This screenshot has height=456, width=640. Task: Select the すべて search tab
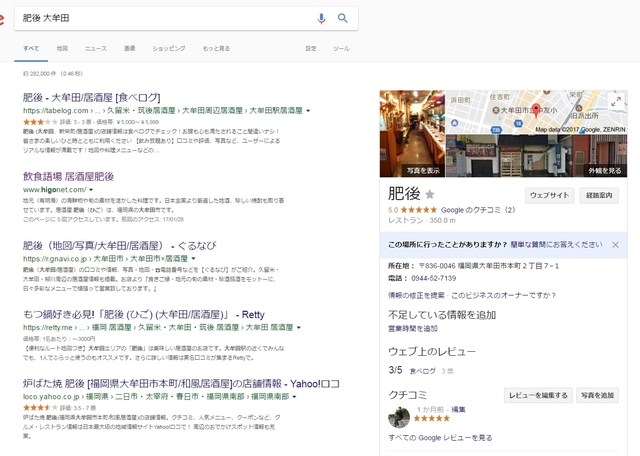(31, 48)
